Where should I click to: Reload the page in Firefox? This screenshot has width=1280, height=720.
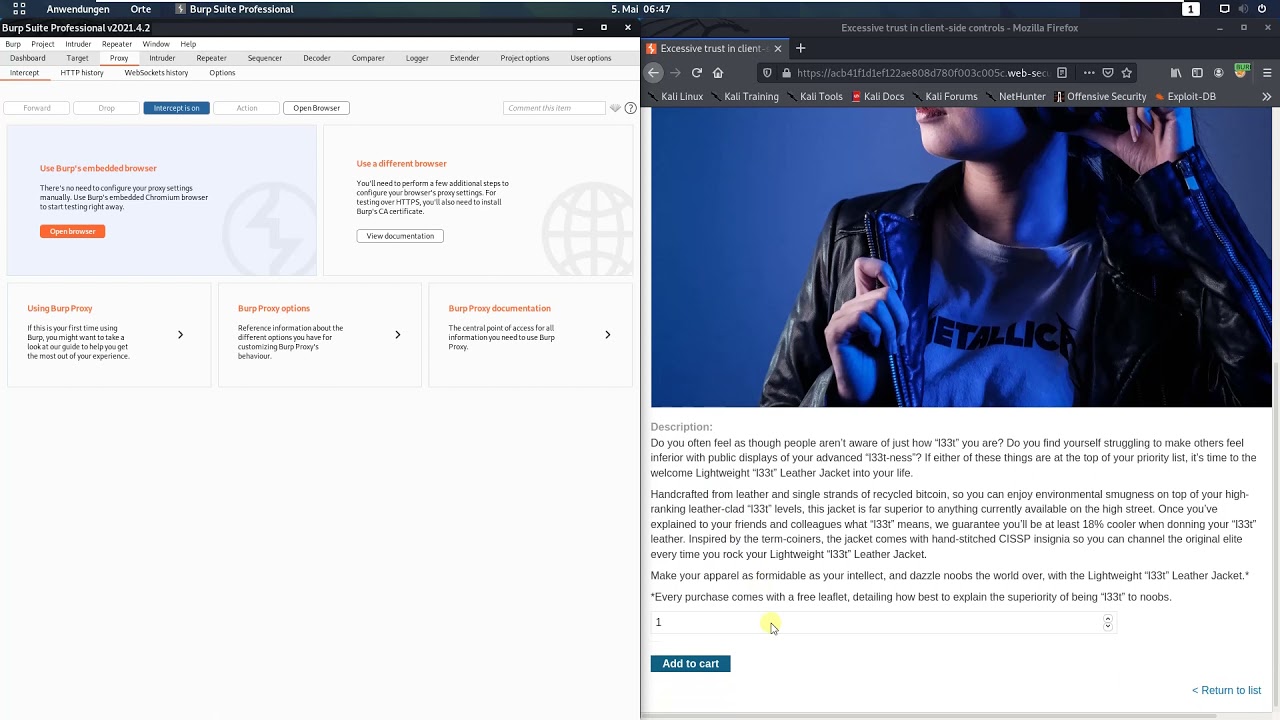[697, 73]
